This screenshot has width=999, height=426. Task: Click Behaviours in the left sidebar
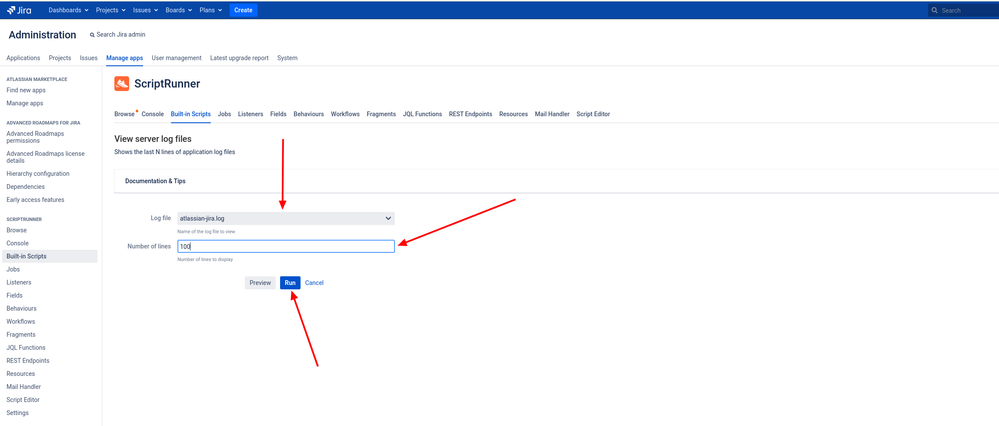(21, 308)
